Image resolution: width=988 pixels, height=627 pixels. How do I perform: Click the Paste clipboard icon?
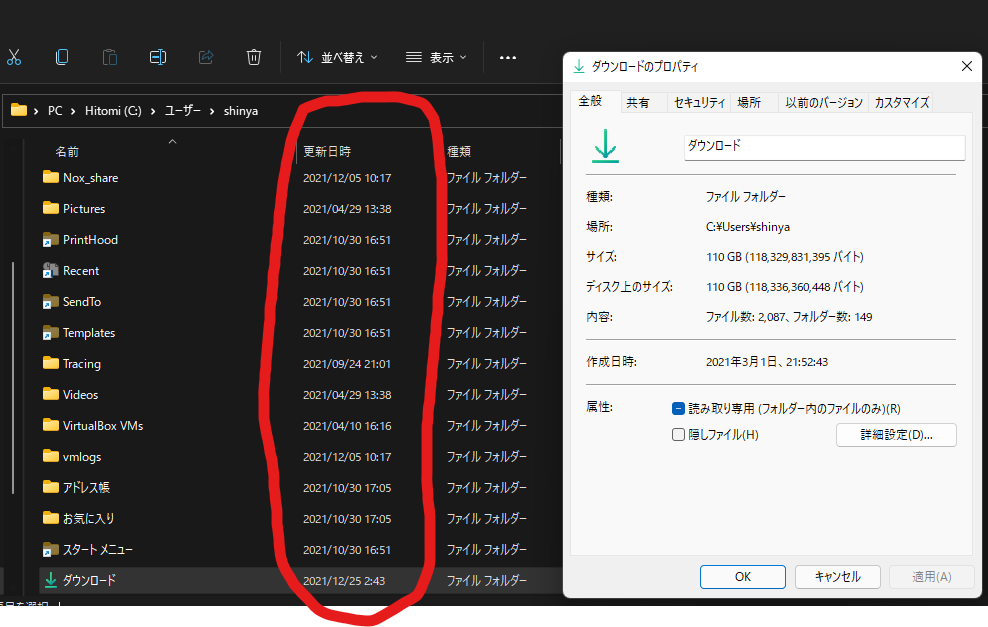(x=110, y=57)
